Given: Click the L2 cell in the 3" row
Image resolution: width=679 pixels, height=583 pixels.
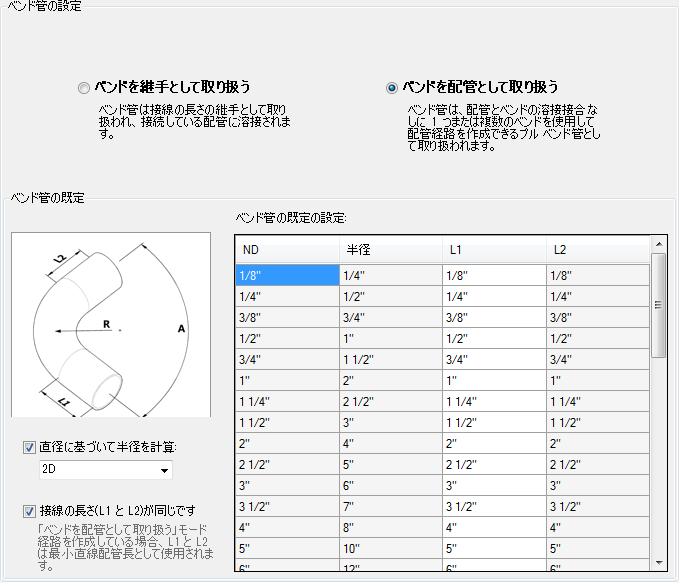Looking at the screenshot, I should click(598, 486).
